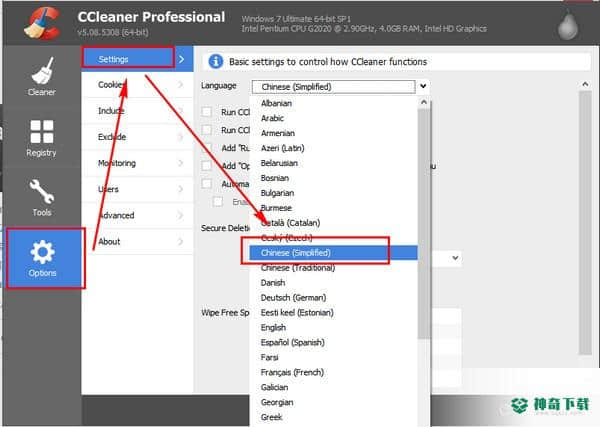Choose Bosnian from language list
The image size is (600, 427).
(x=333, y=178)
